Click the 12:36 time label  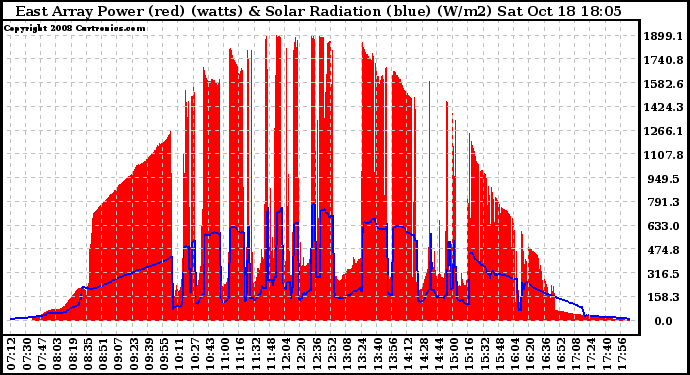(x=317, y=353)
